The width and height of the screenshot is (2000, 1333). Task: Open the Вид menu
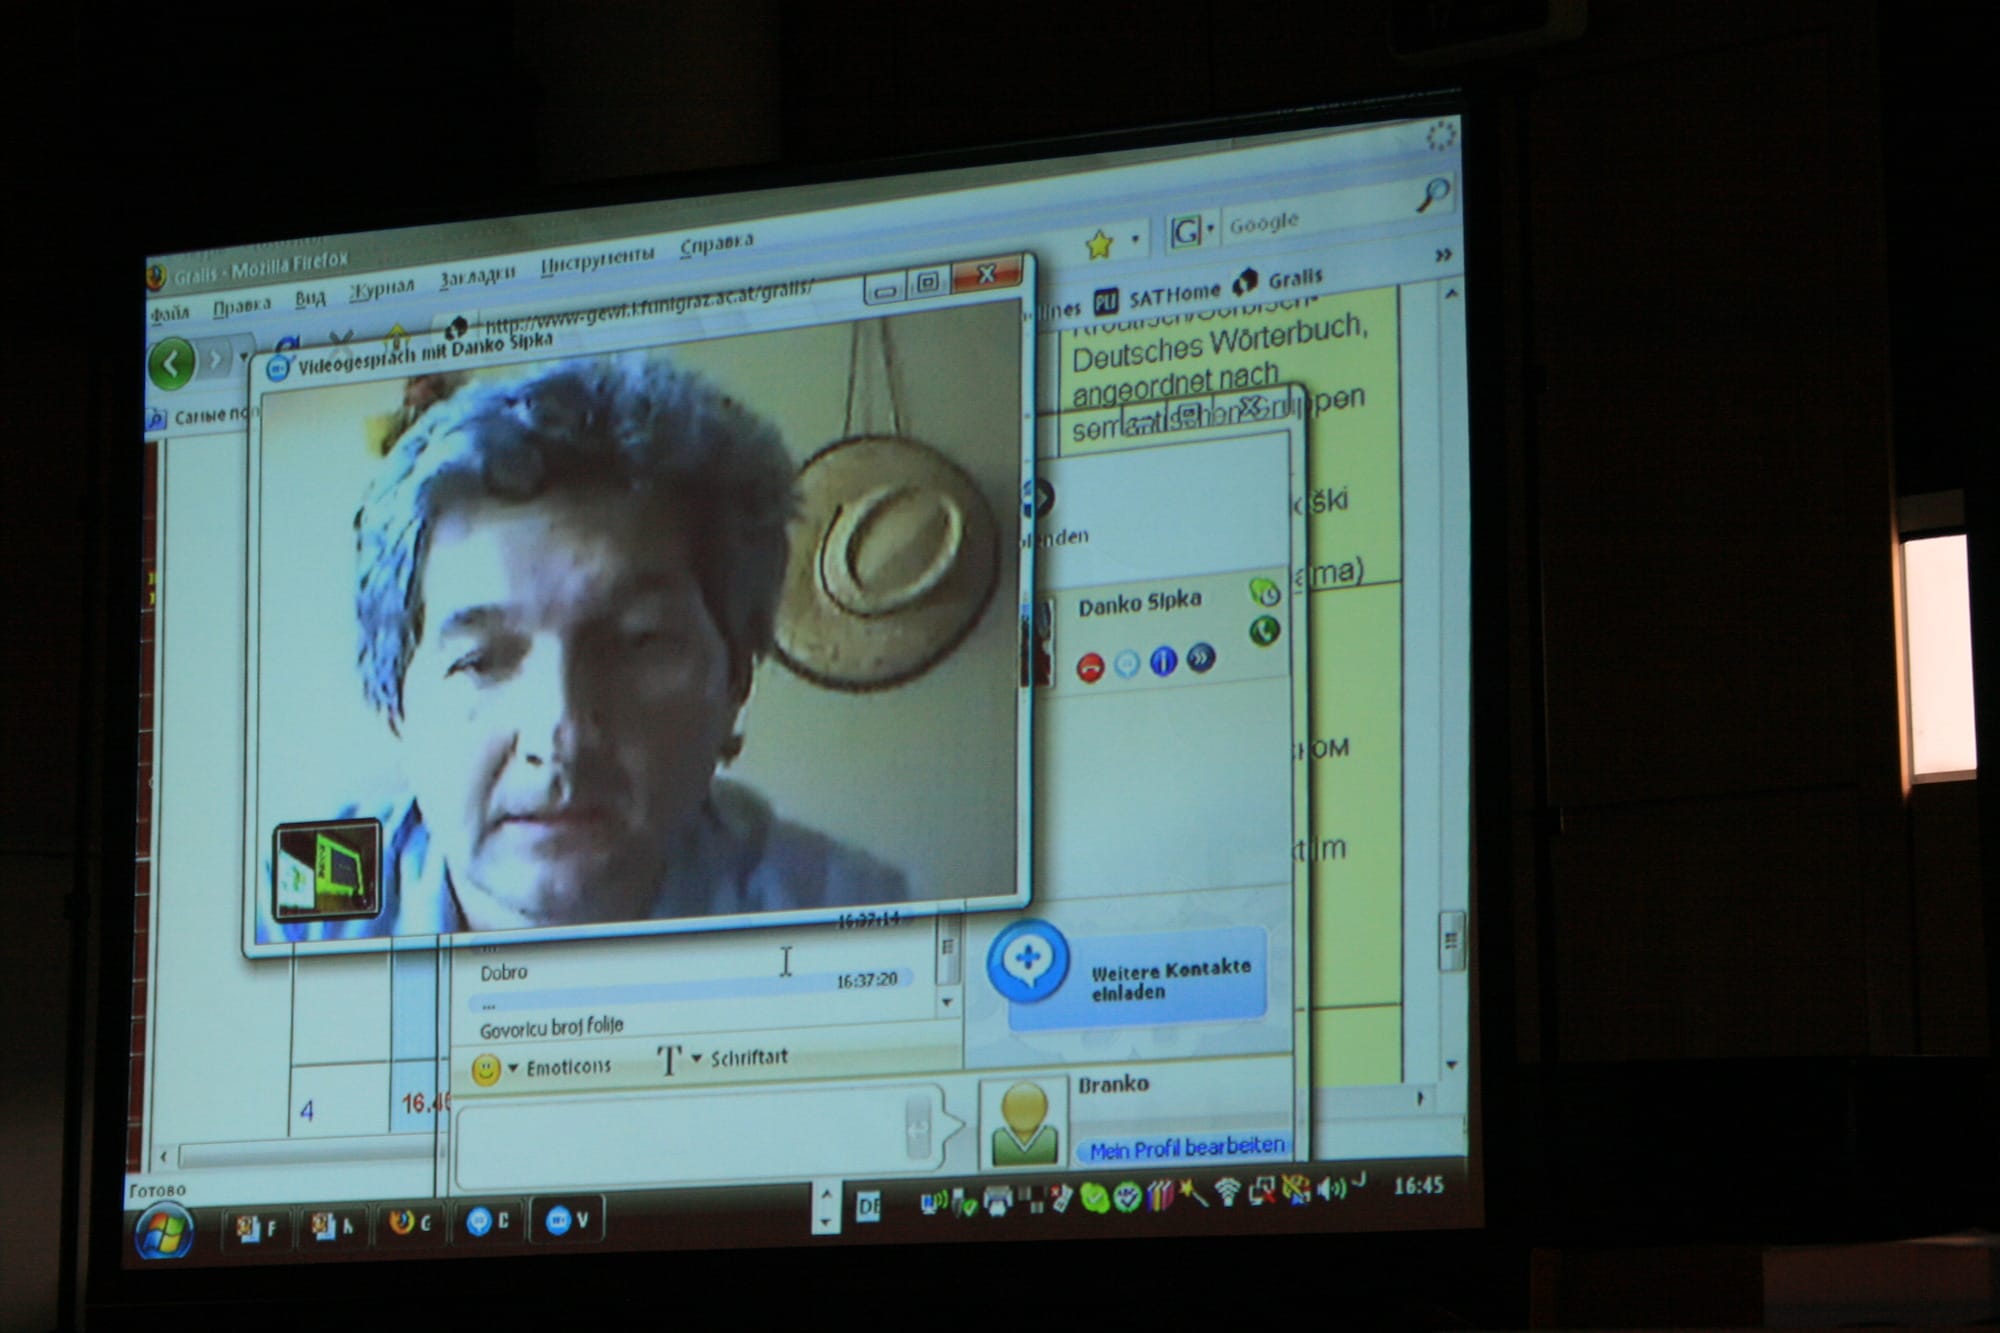click(x=310, y=298)
